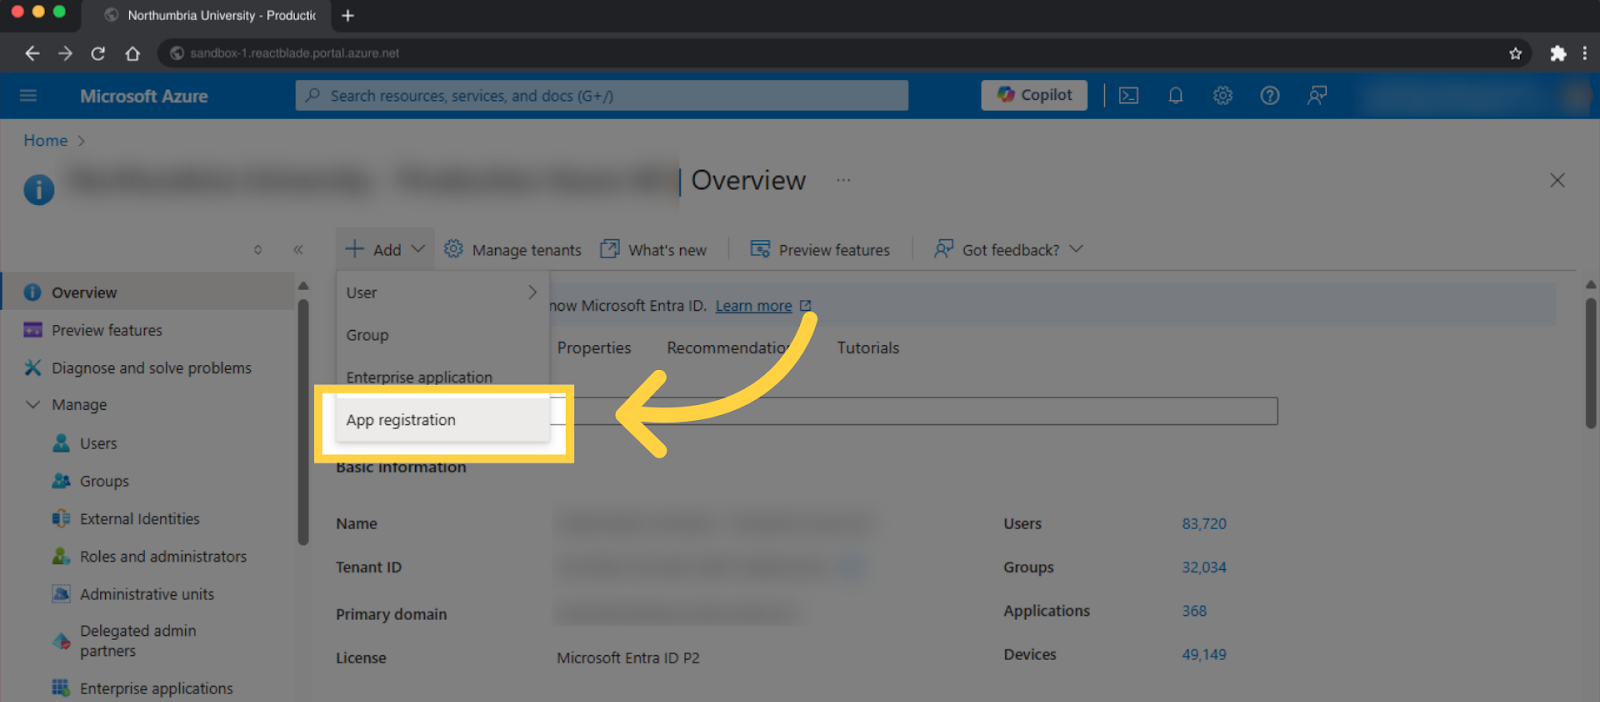Screen dimensions: 1600x702
Task: Collapse the left navigation menu
Action: pyautogui.click(x=298, y=250)
